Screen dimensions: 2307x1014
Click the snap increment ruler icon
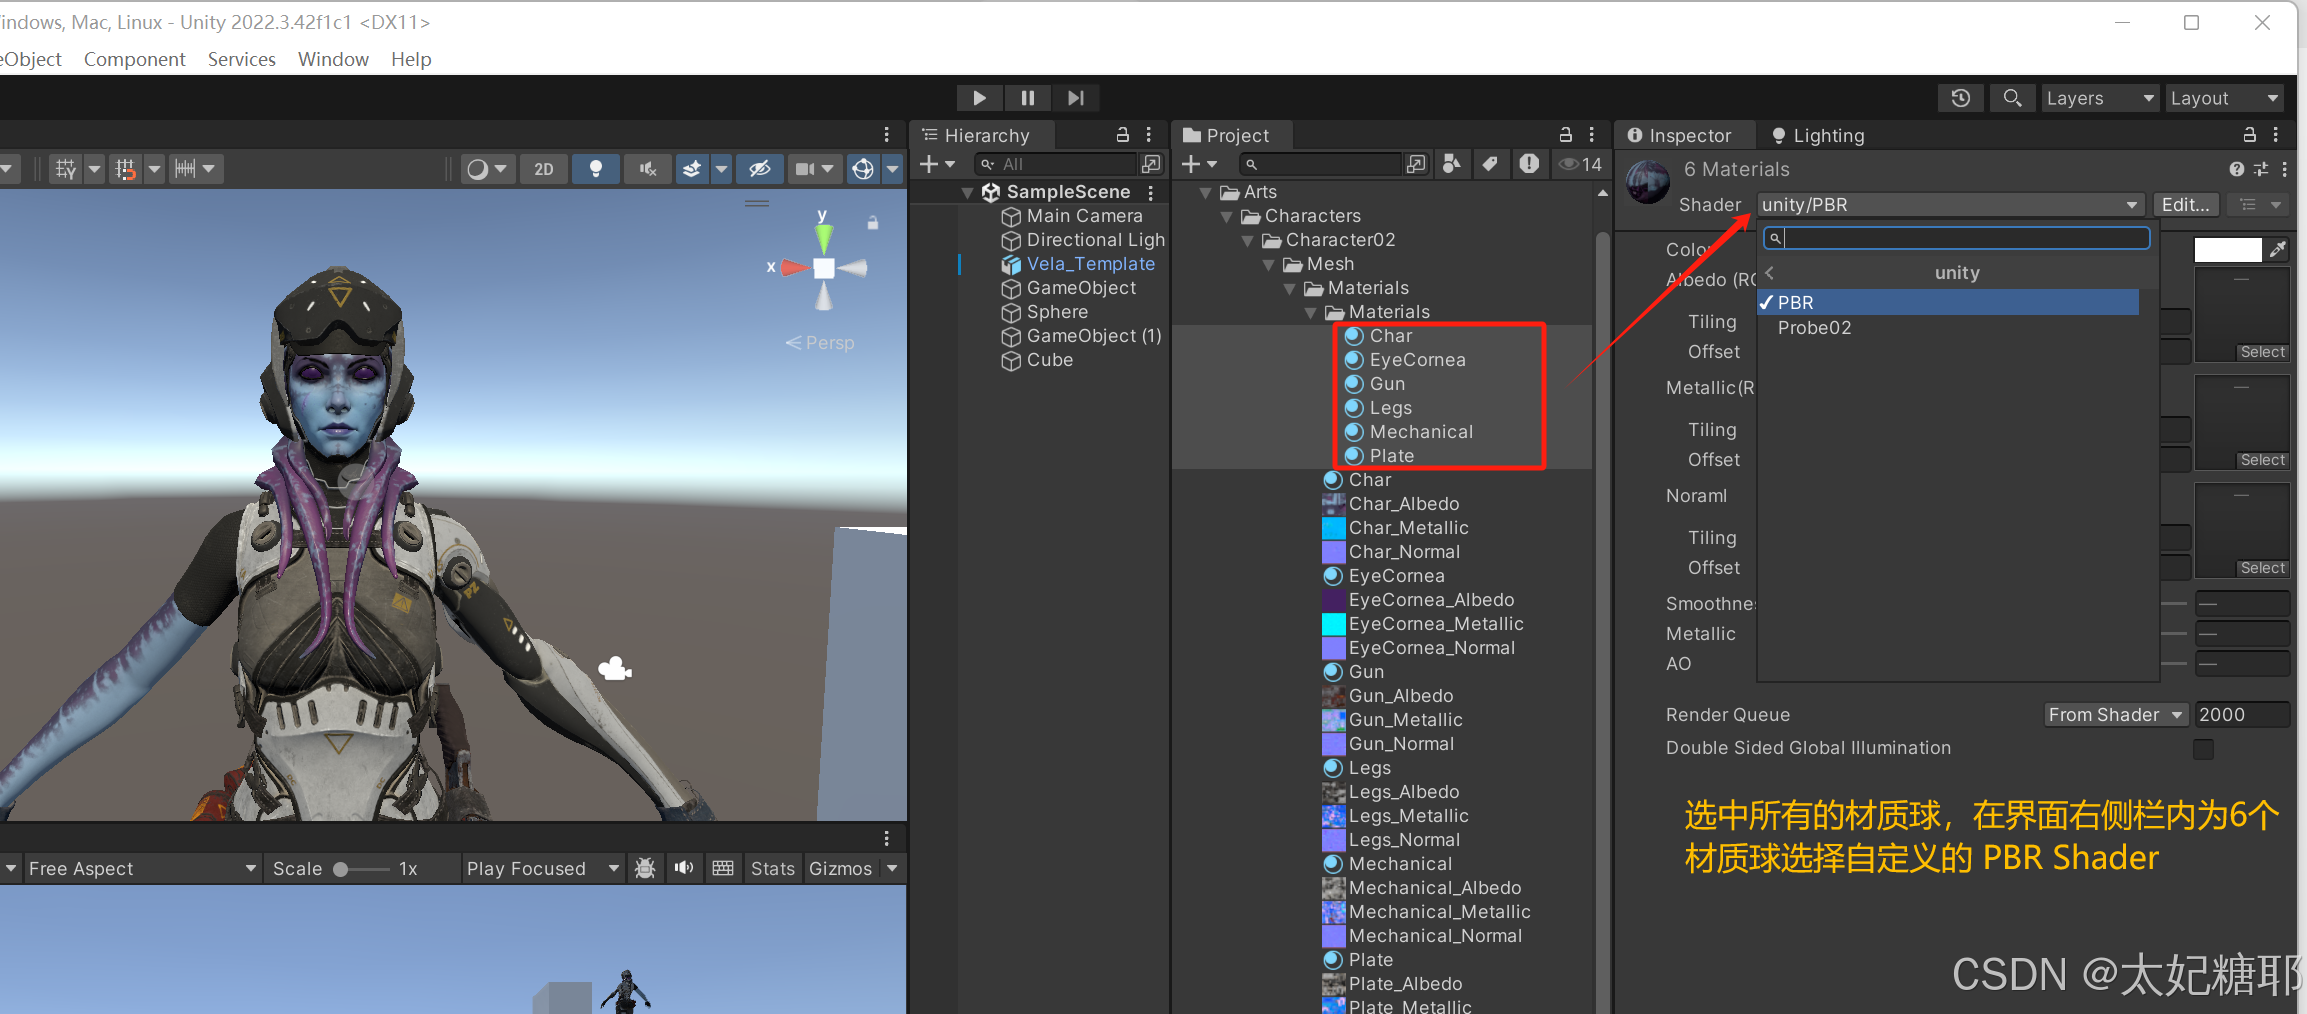185,169
